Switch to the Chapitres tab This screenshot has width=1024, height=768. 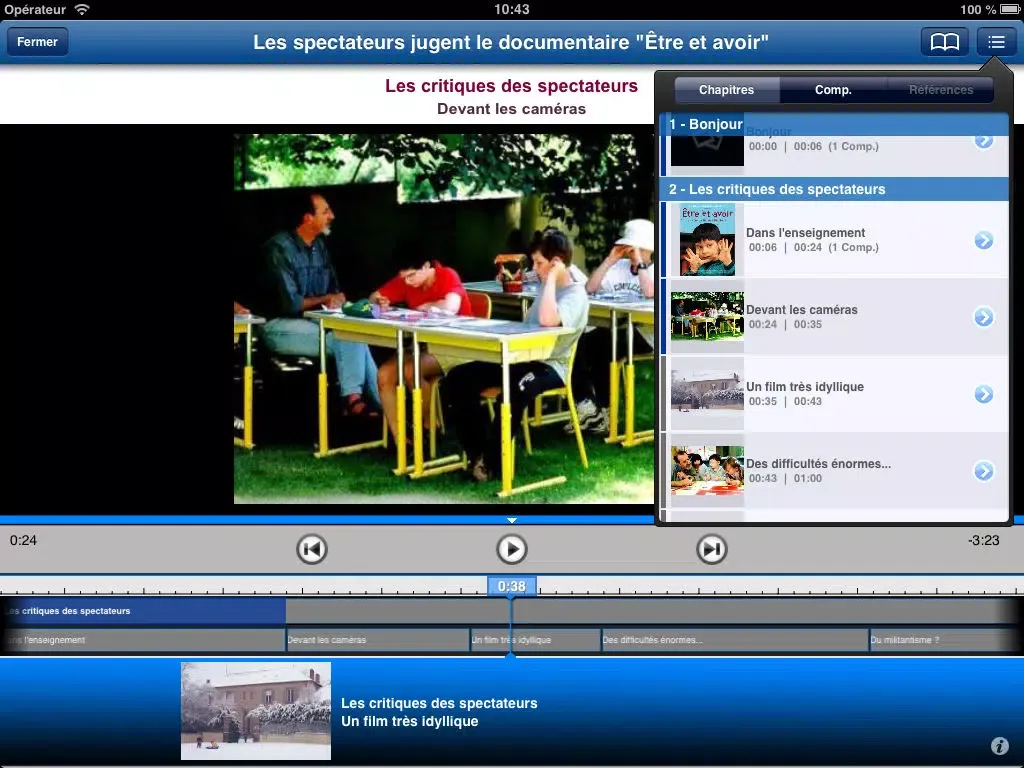point(726,90)
